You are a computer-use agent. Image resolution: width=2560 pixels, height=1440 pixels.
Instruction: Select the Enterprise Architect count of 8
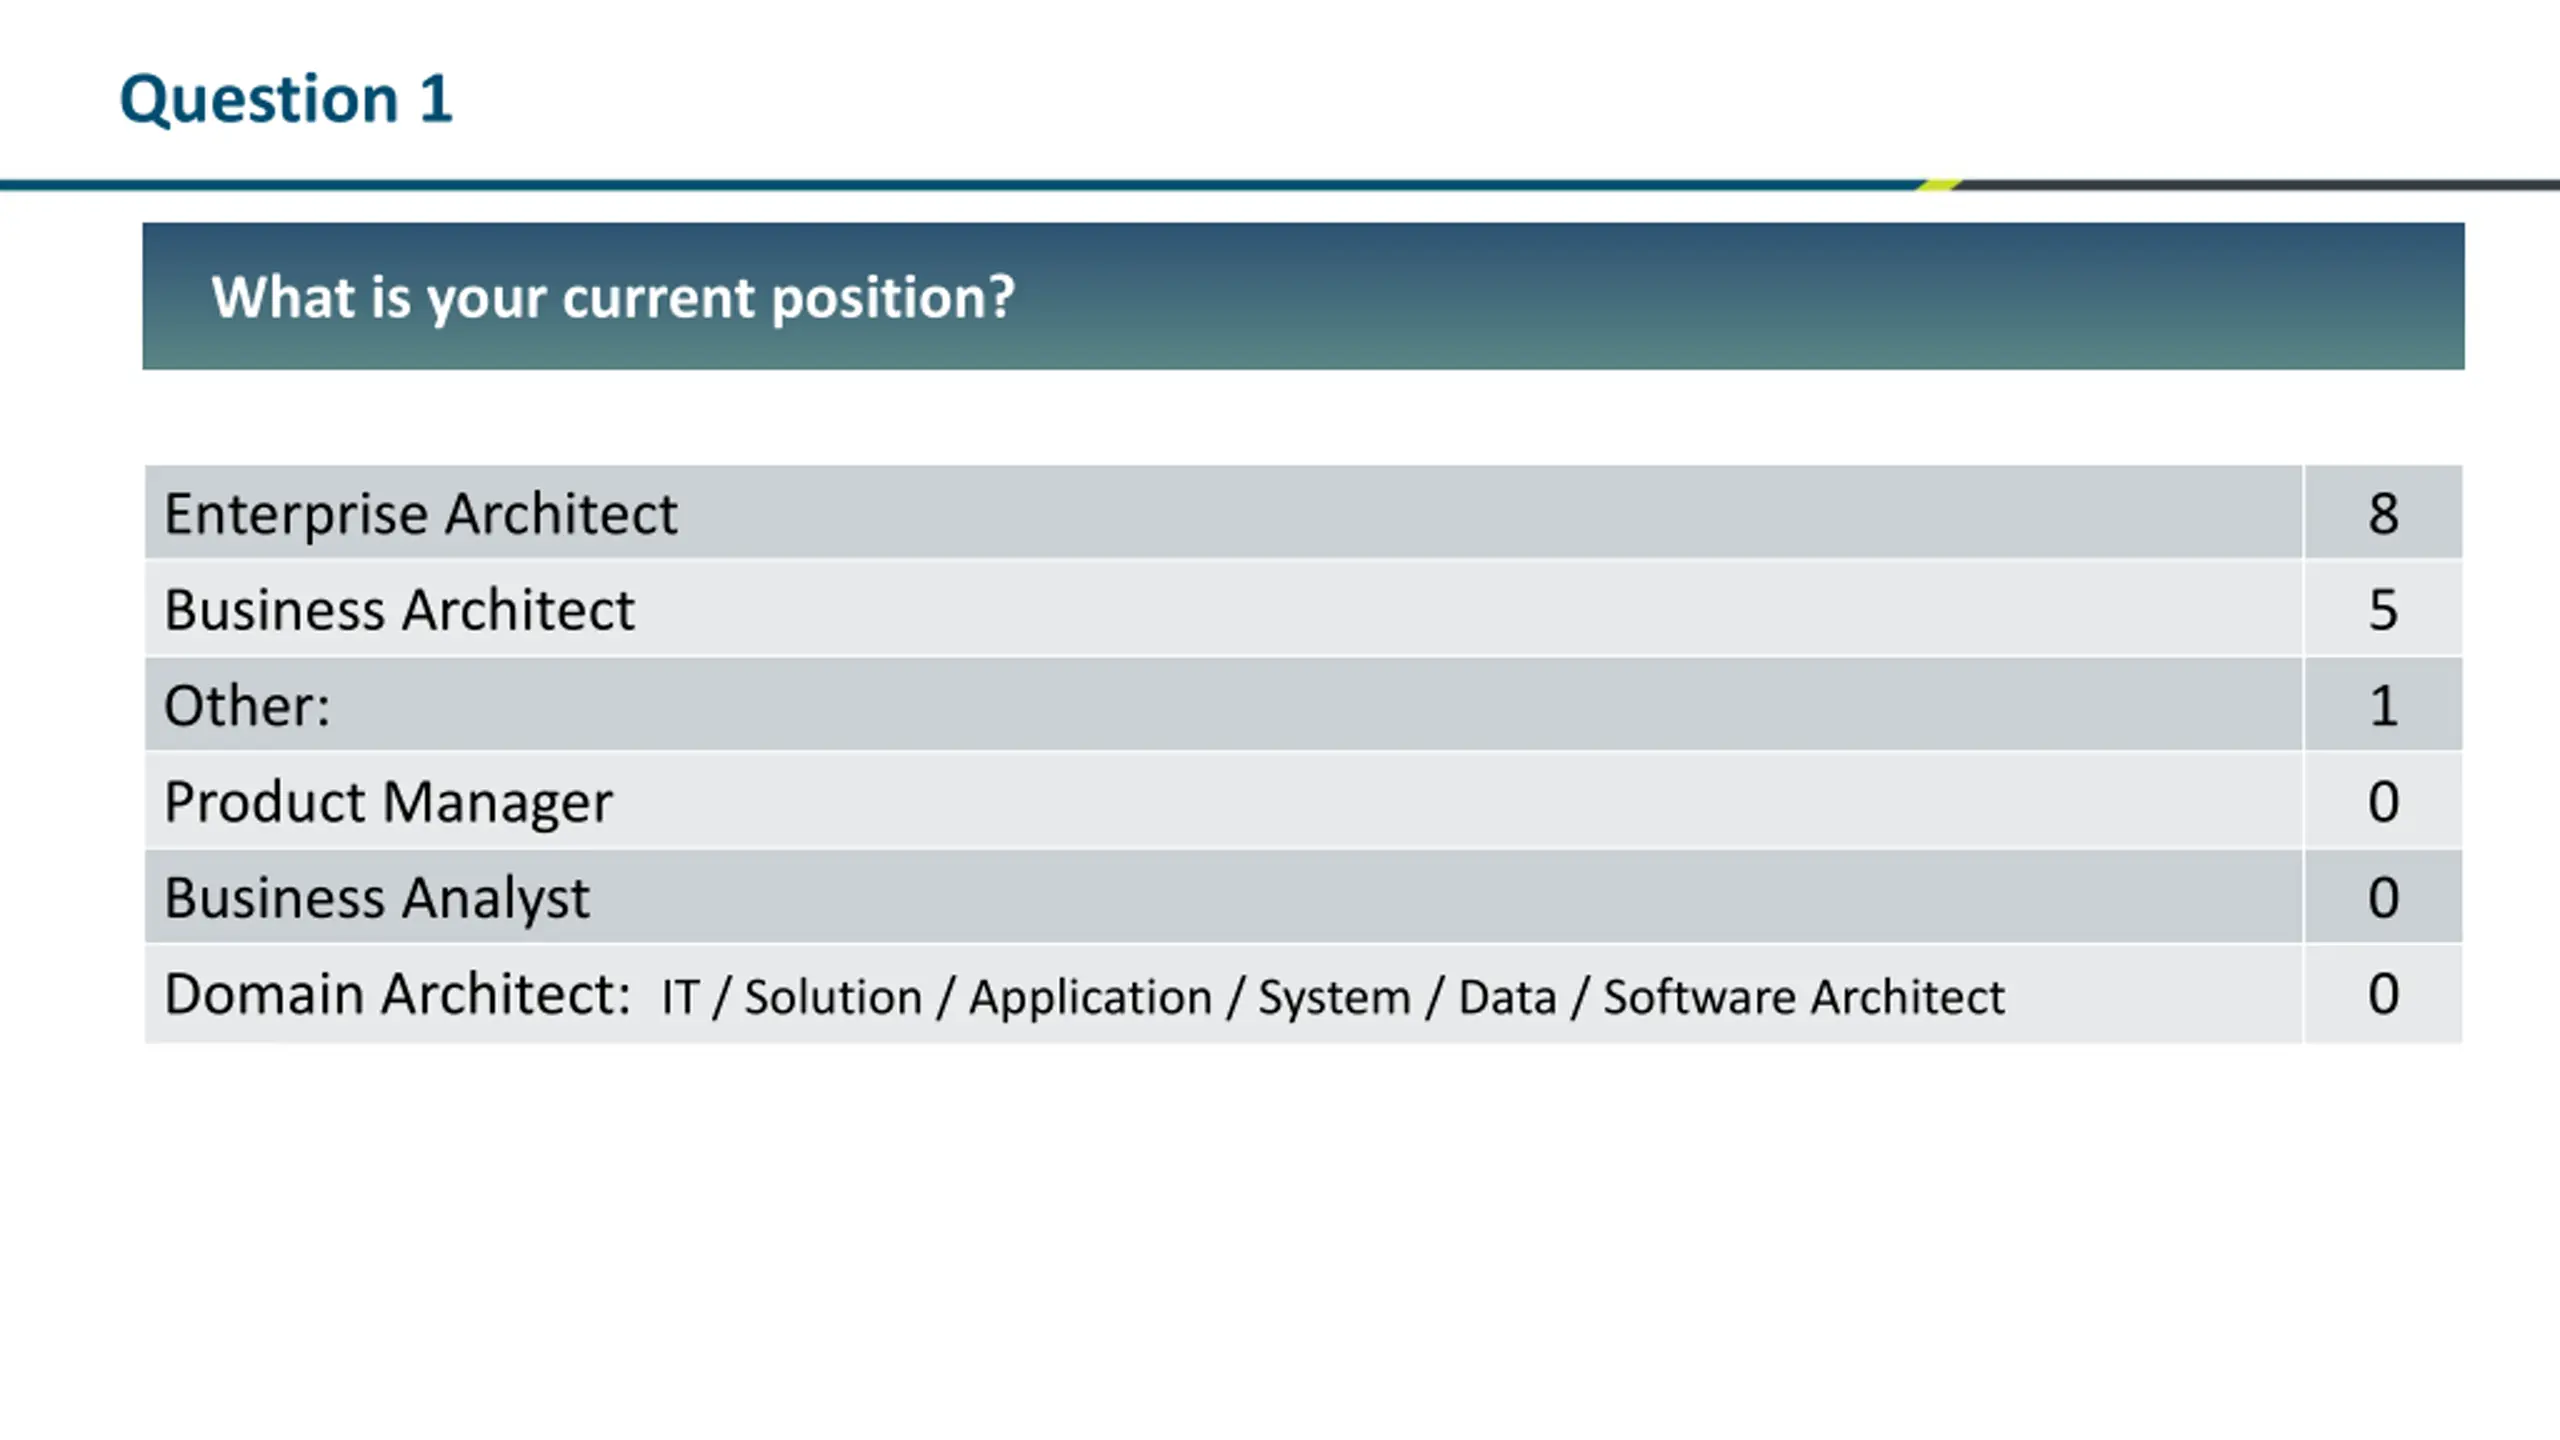pyautogui.click(x=2383, y=513)
